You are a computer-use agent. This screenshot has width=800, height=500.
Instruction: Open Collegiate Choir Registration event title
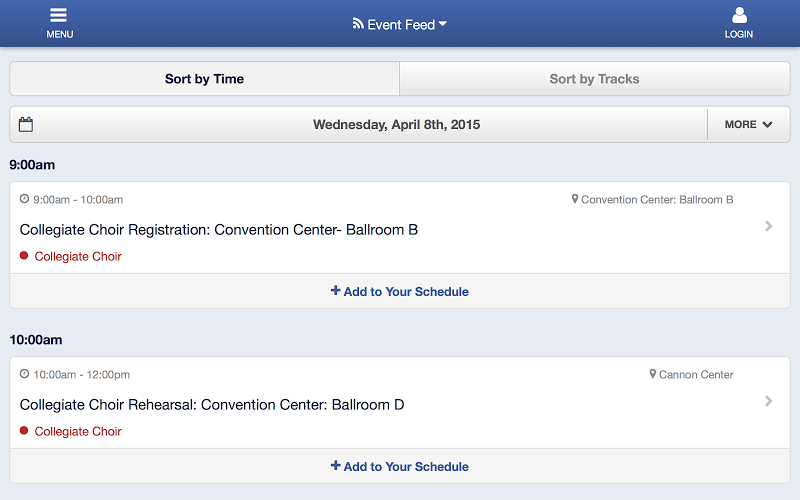[219, 230]
